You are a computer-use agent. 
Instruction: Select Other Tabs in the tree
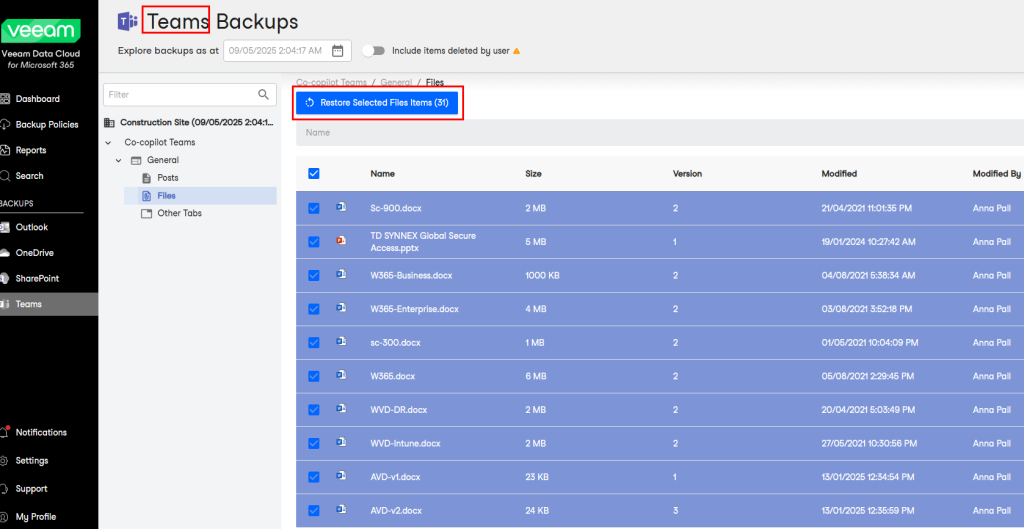[x=180, y=213]
